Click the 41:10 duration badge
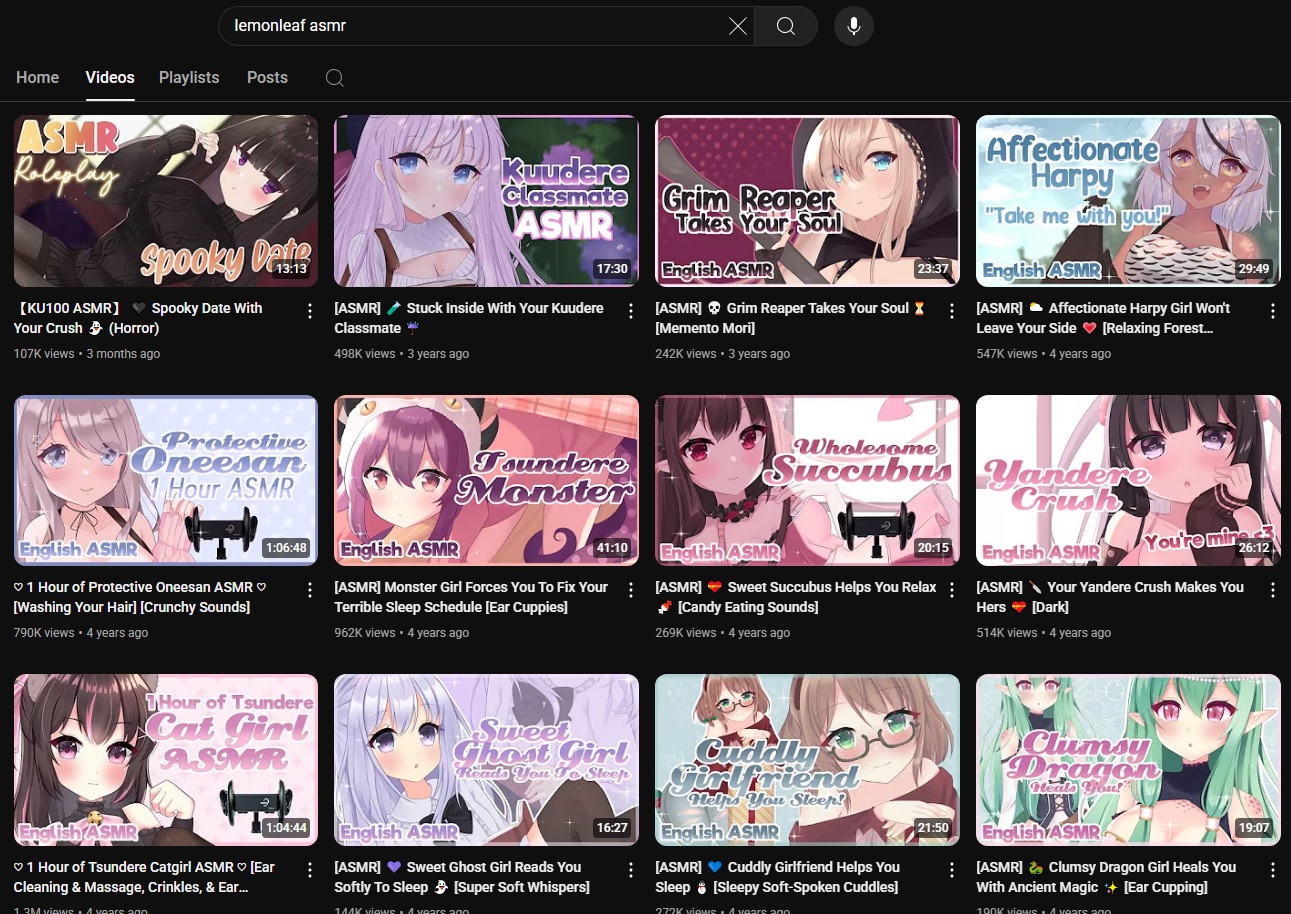This screenshot has width=1291, height=914. pyautogui.click(x=612, y=548)
